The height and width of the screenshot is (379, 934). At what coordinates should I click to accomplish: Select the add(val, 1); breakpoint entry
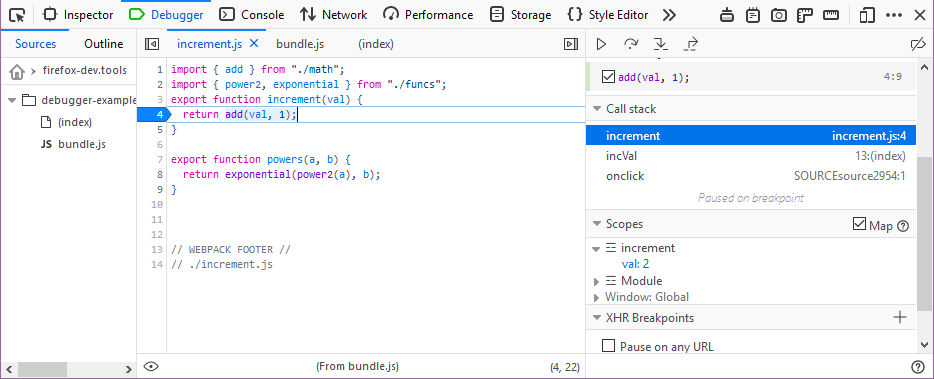pyautogui.click(x=751, y=77)
